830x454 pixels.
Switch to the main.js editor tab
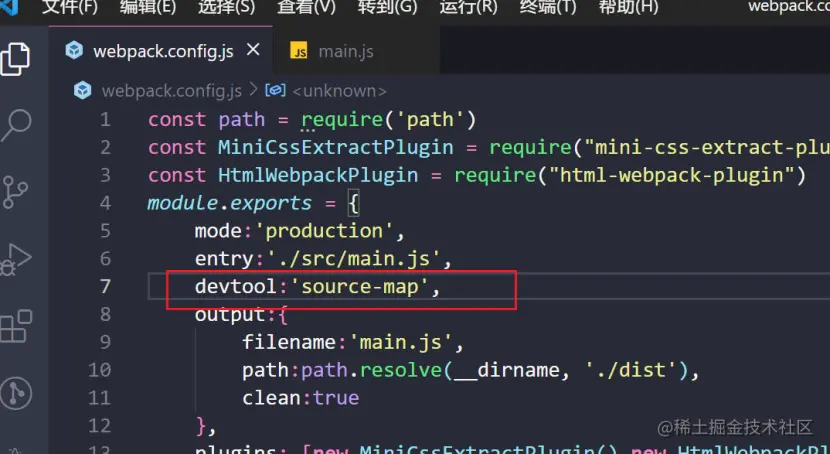[x=356, y=51]
